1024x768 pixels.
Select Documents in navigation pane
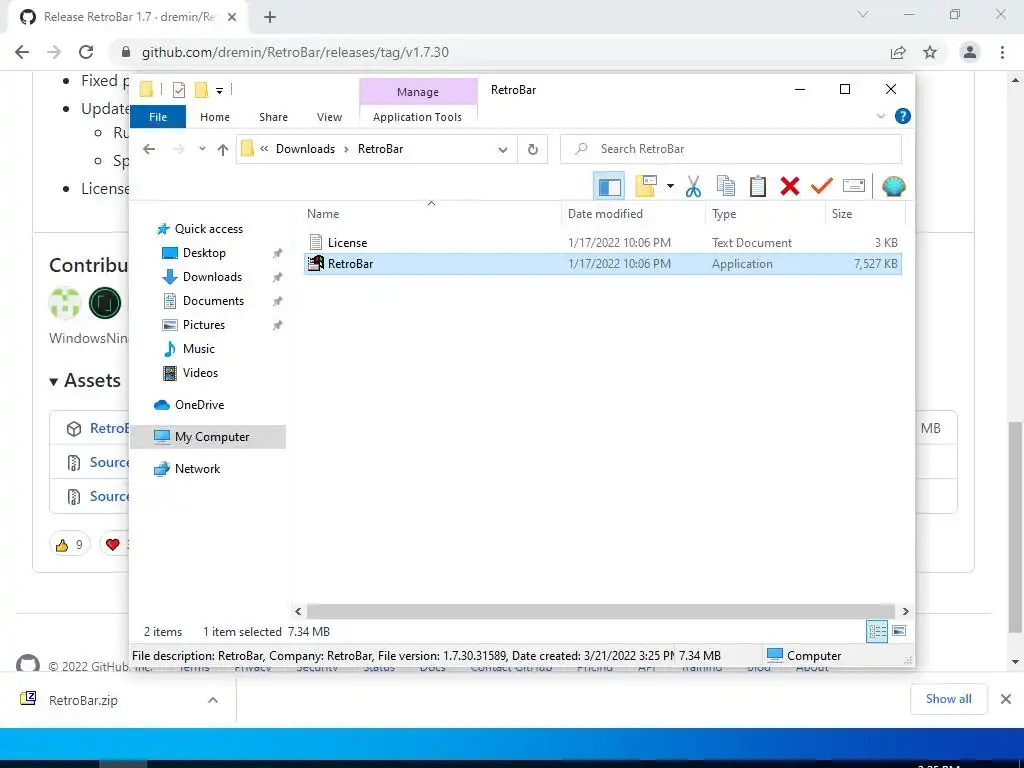pos(213,301)
